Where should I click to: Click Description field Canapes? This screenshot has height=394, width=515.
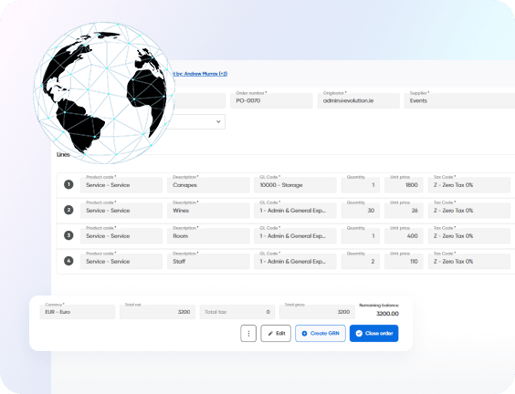point(208,185)
